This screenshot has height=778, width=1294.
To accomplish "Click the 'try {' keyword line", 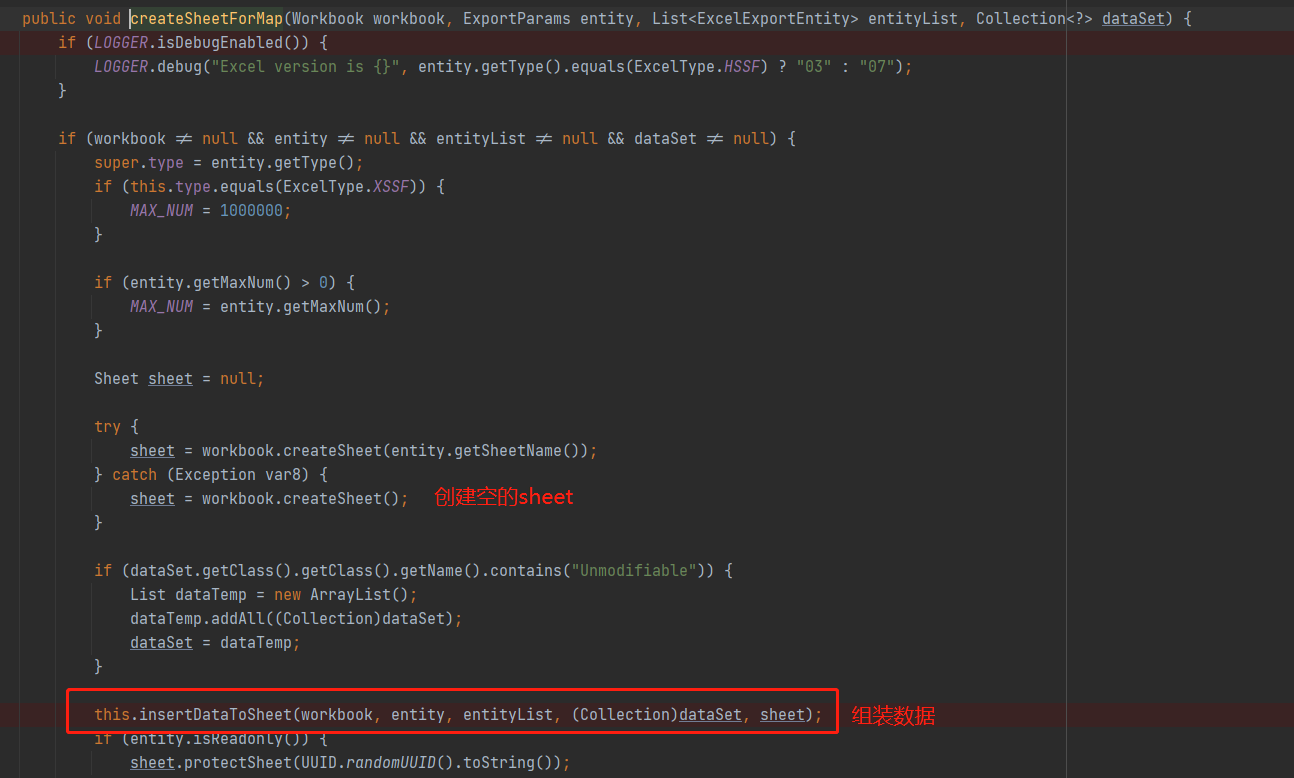I will click(116, 426).
